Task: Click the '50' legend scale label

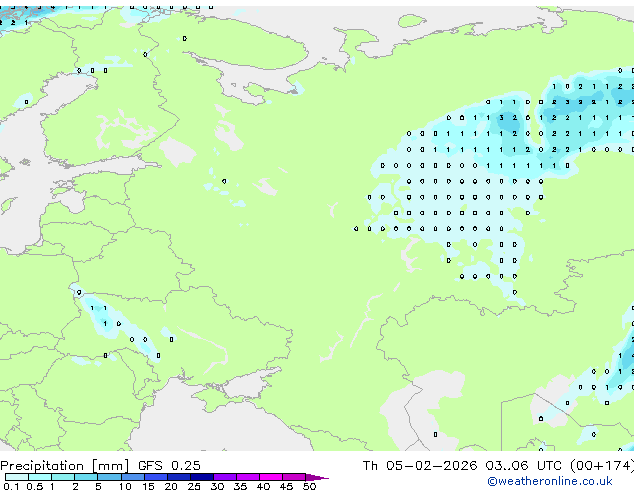Action: [x=309, y=486]
